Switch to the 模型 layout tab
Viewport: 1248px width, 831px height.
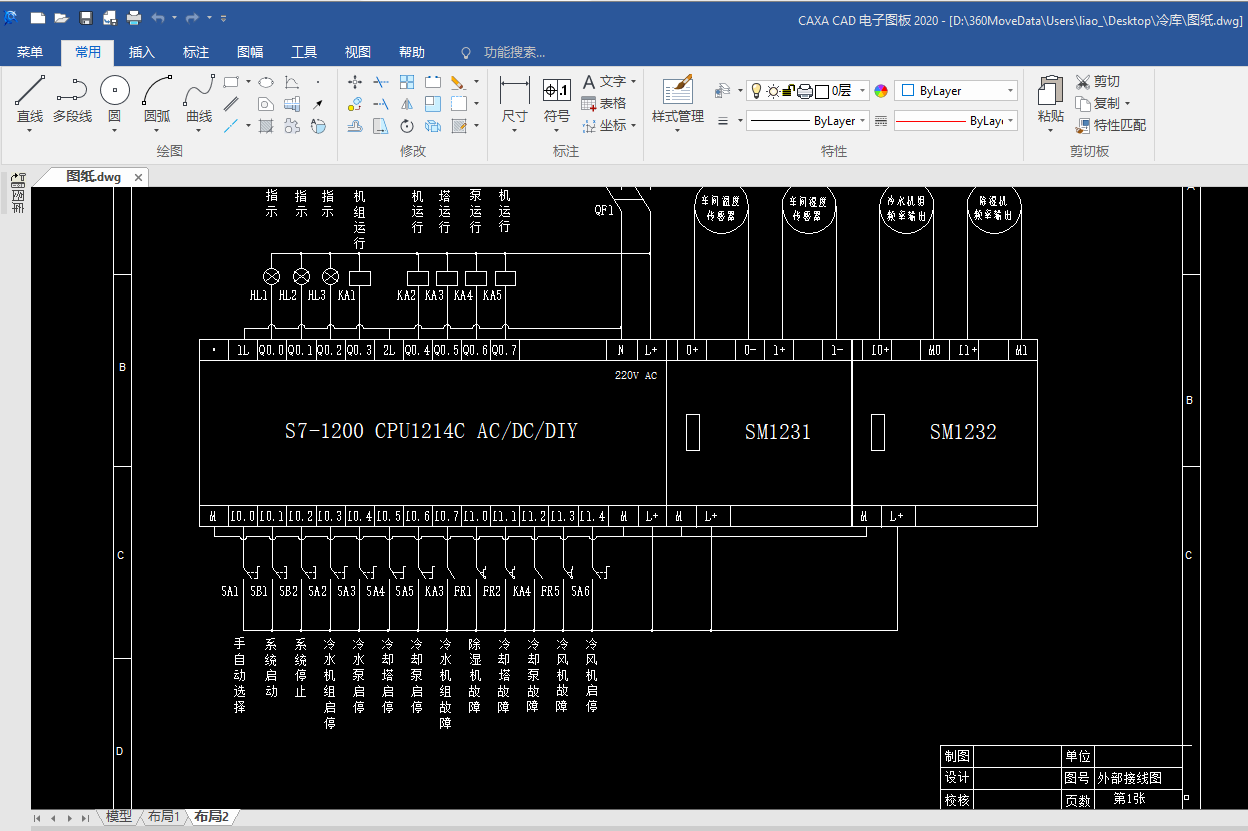pyautogui.click(x=119, y=817)
